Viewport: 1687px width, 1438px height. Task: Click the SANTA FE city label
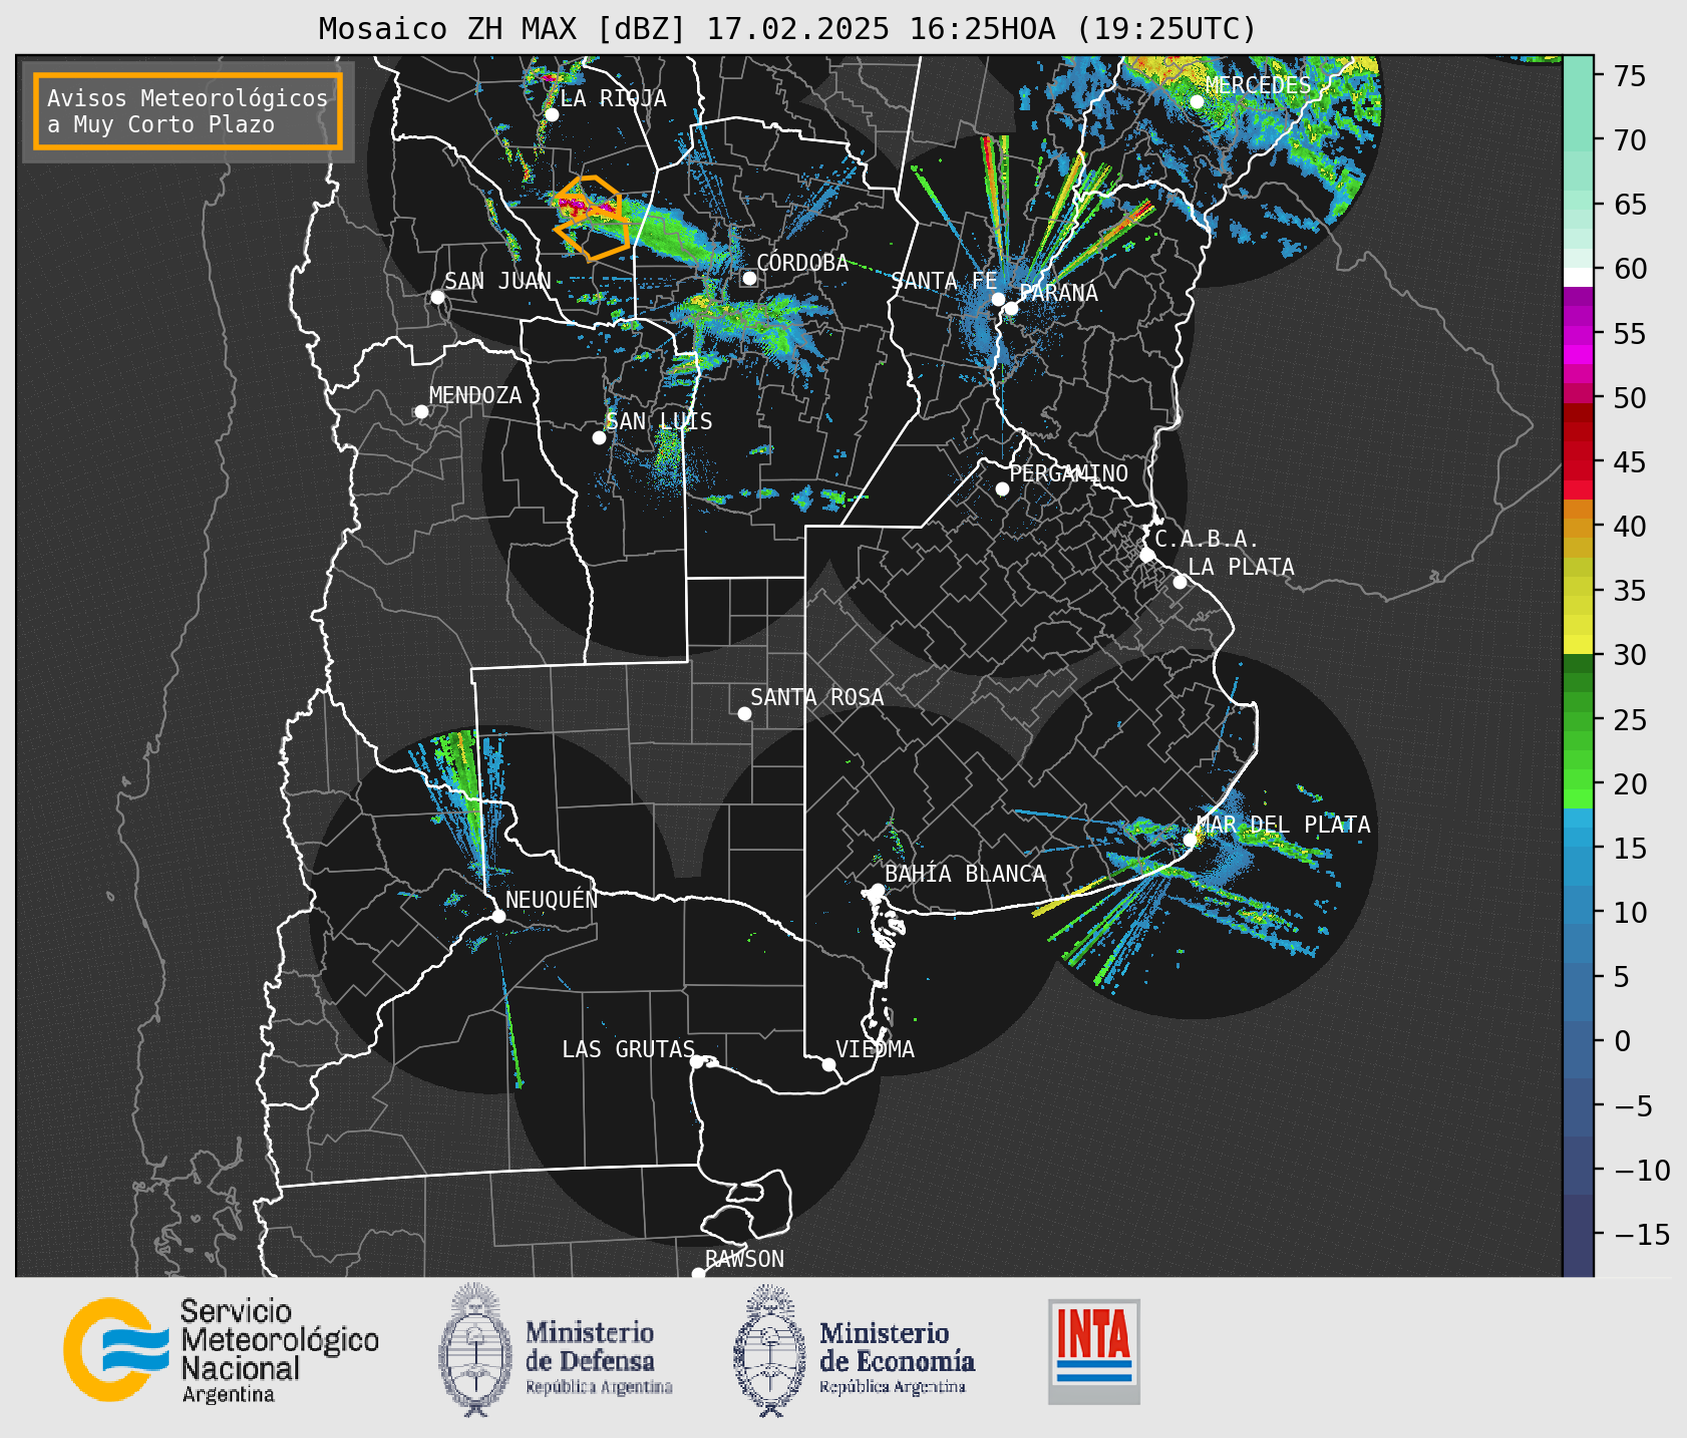[944, 281]
